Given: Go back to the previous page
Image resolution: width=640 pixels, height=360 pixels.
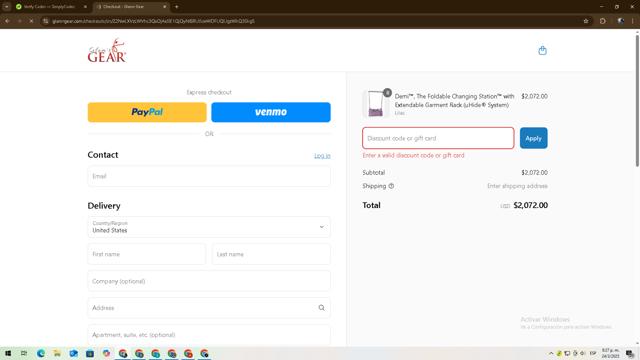Looking at the screenshot, I should (x=7, y=21).
